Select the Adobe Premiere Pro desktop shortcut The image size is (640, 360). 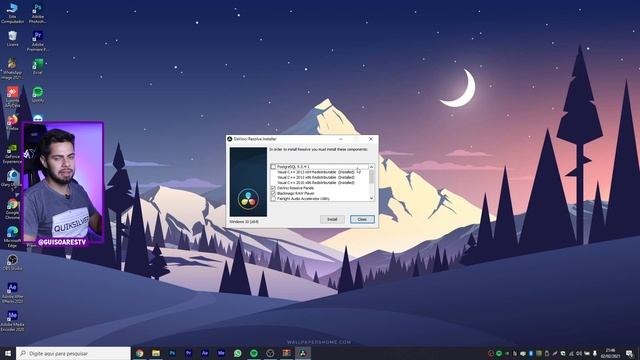[38, 41]
